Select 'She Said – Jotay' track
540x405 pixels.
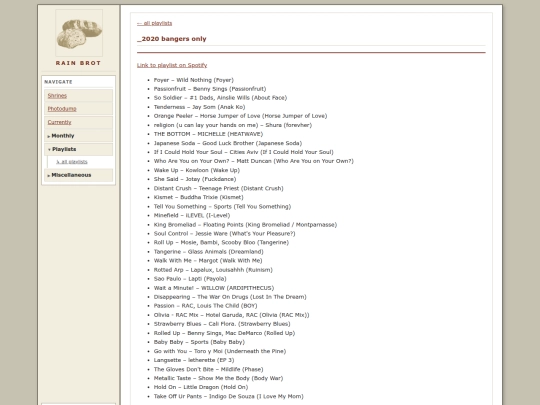(195, 179)
